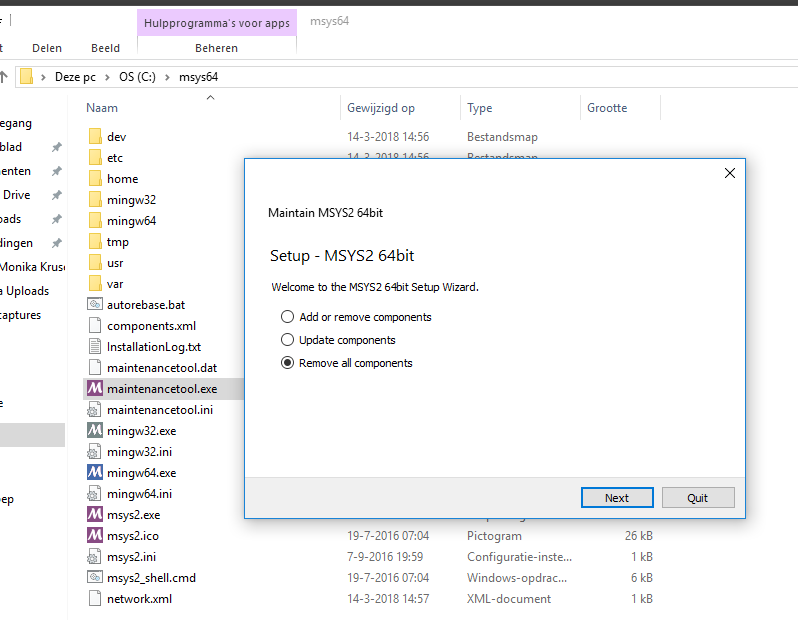Navigate up with the up arrow
The image size is (798, 620).
coord(4,77)
